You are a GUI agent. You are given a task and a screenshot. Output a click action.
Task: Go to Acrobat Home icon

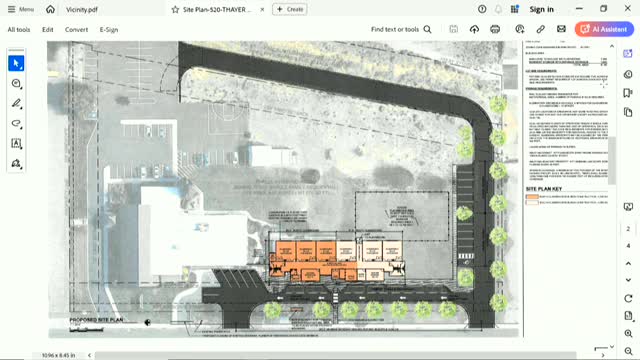tap(50, 9)
